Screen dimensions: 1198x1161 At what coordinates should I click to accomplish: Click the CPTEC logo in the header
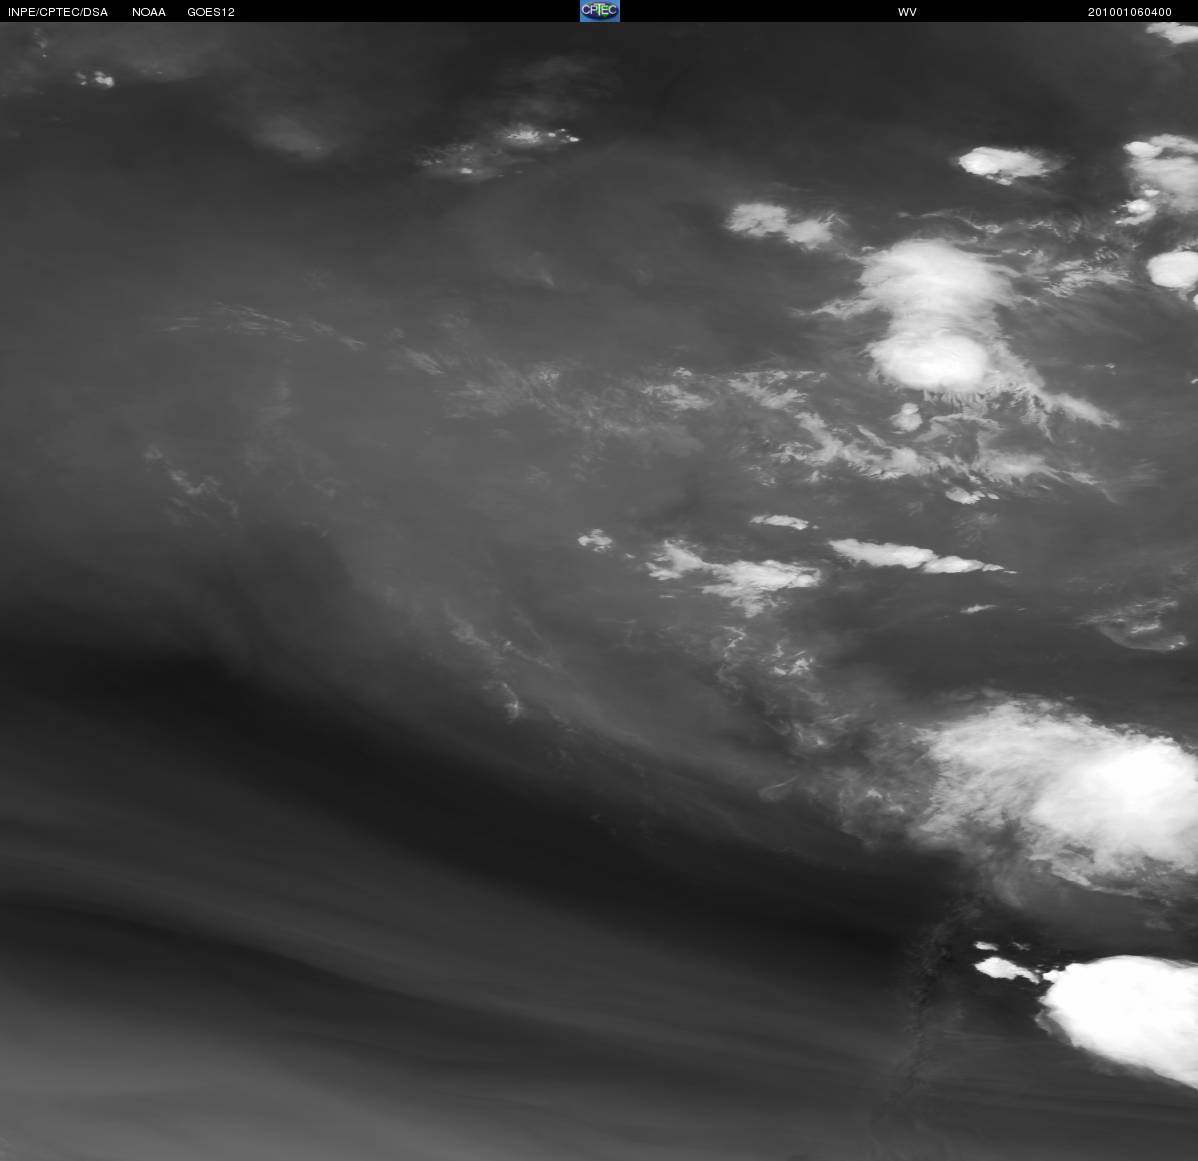(600, 11)
